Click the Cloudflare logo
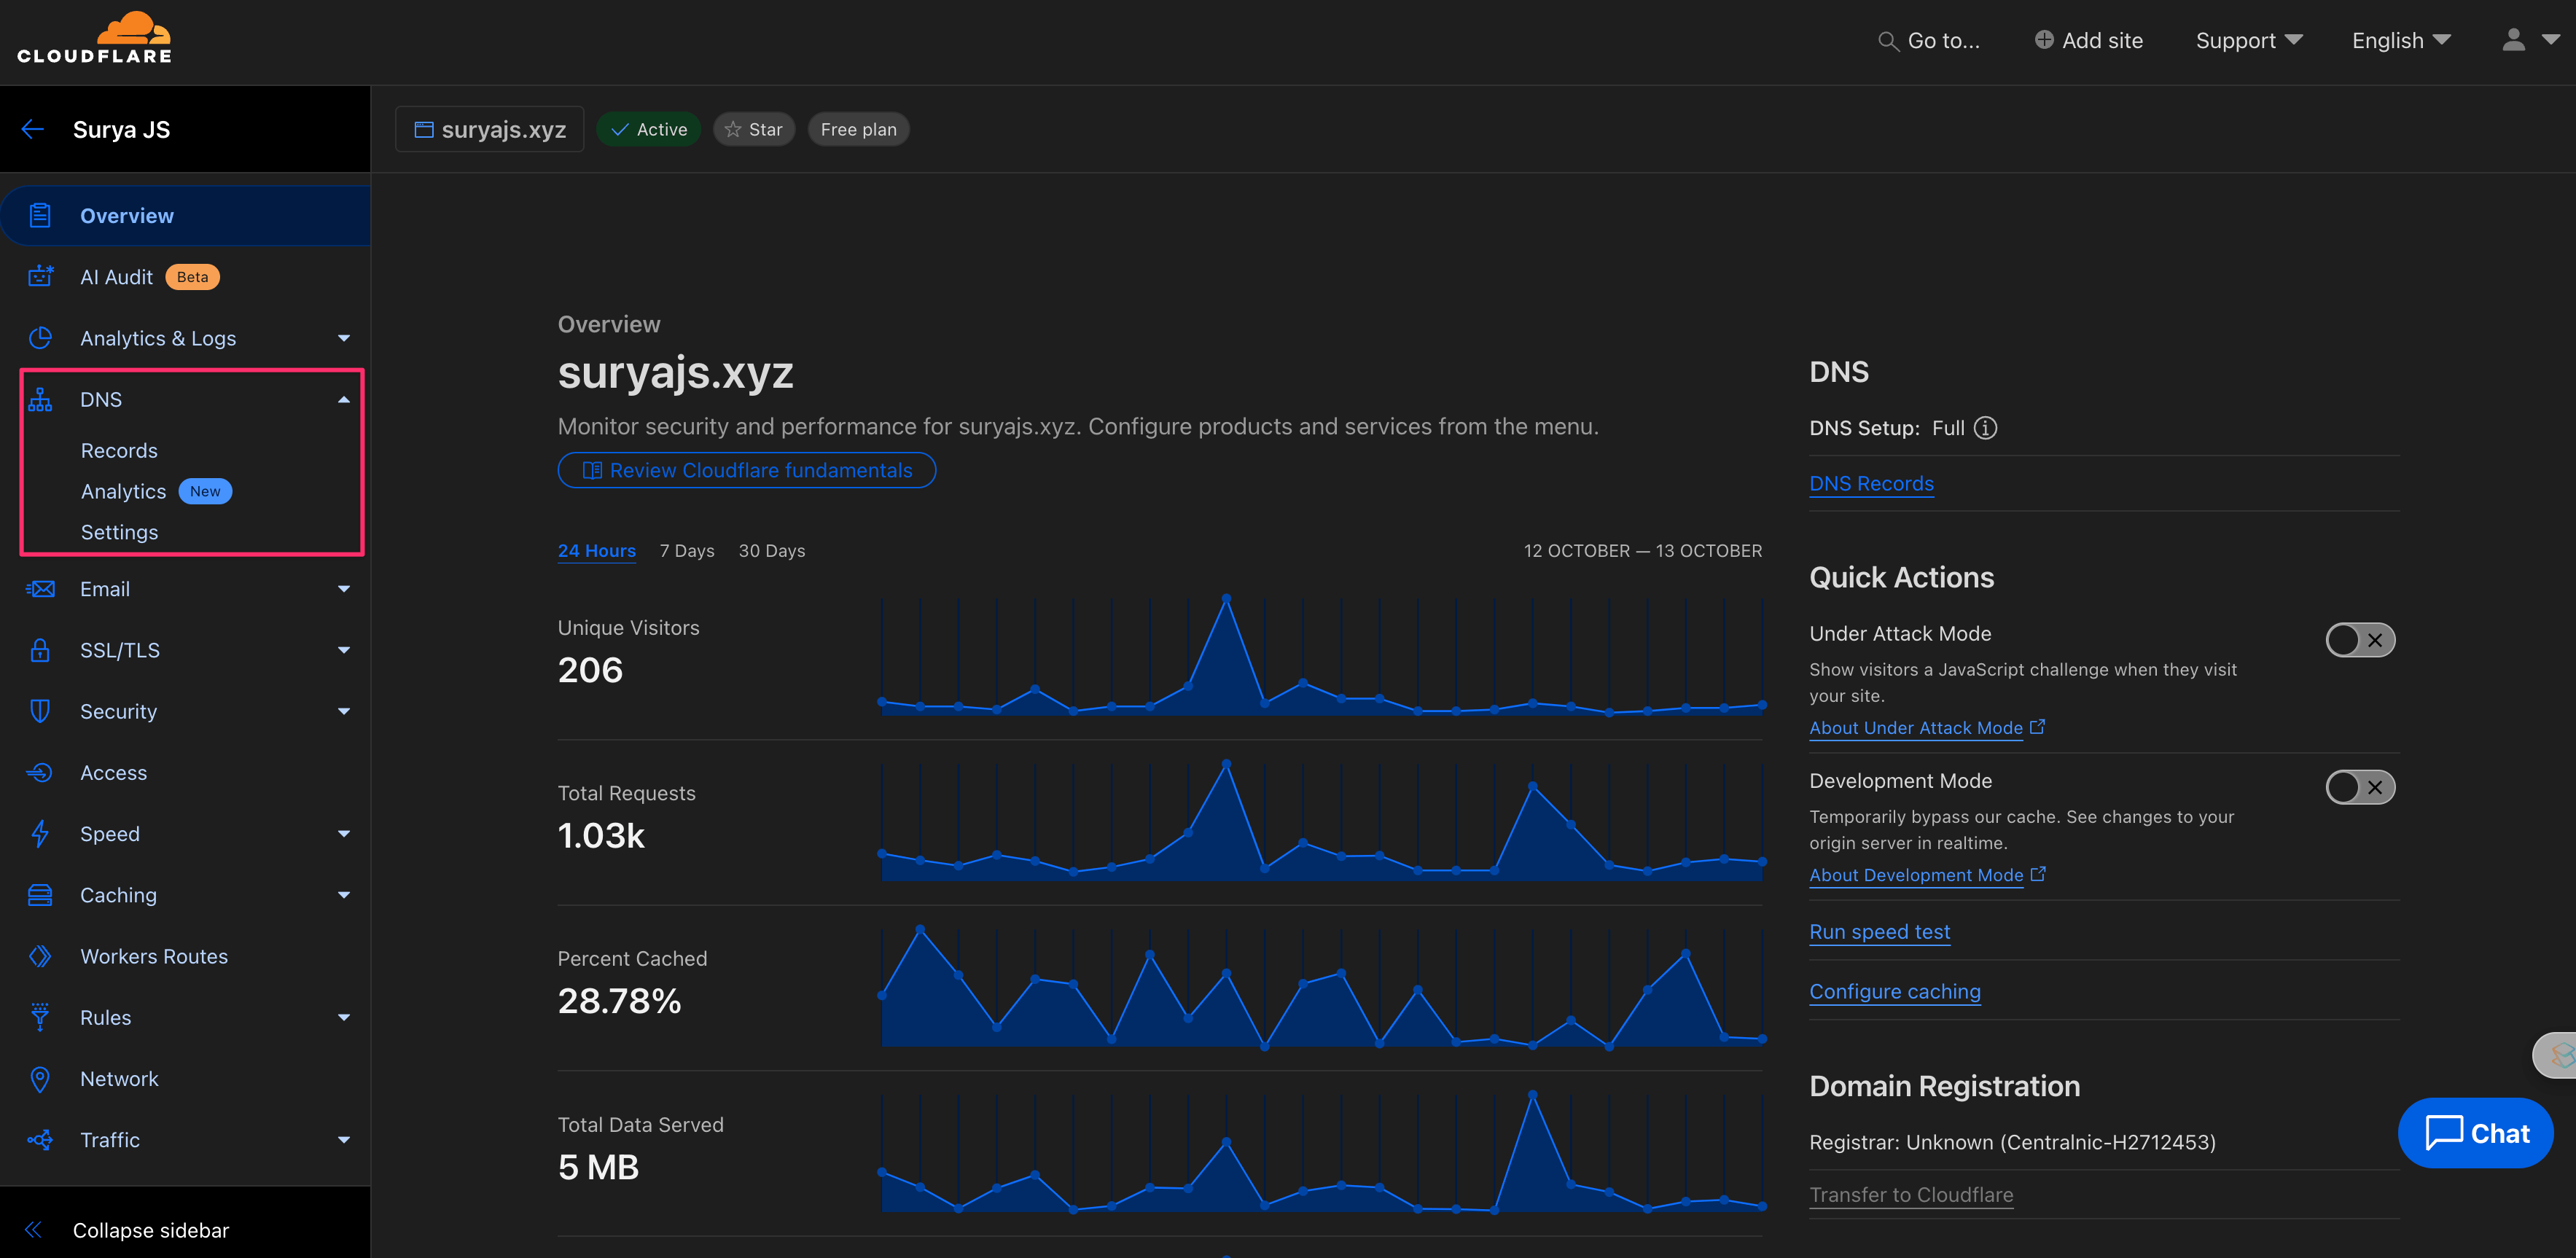Viewport: 2576px width, 1258px height. coord(95,38)
